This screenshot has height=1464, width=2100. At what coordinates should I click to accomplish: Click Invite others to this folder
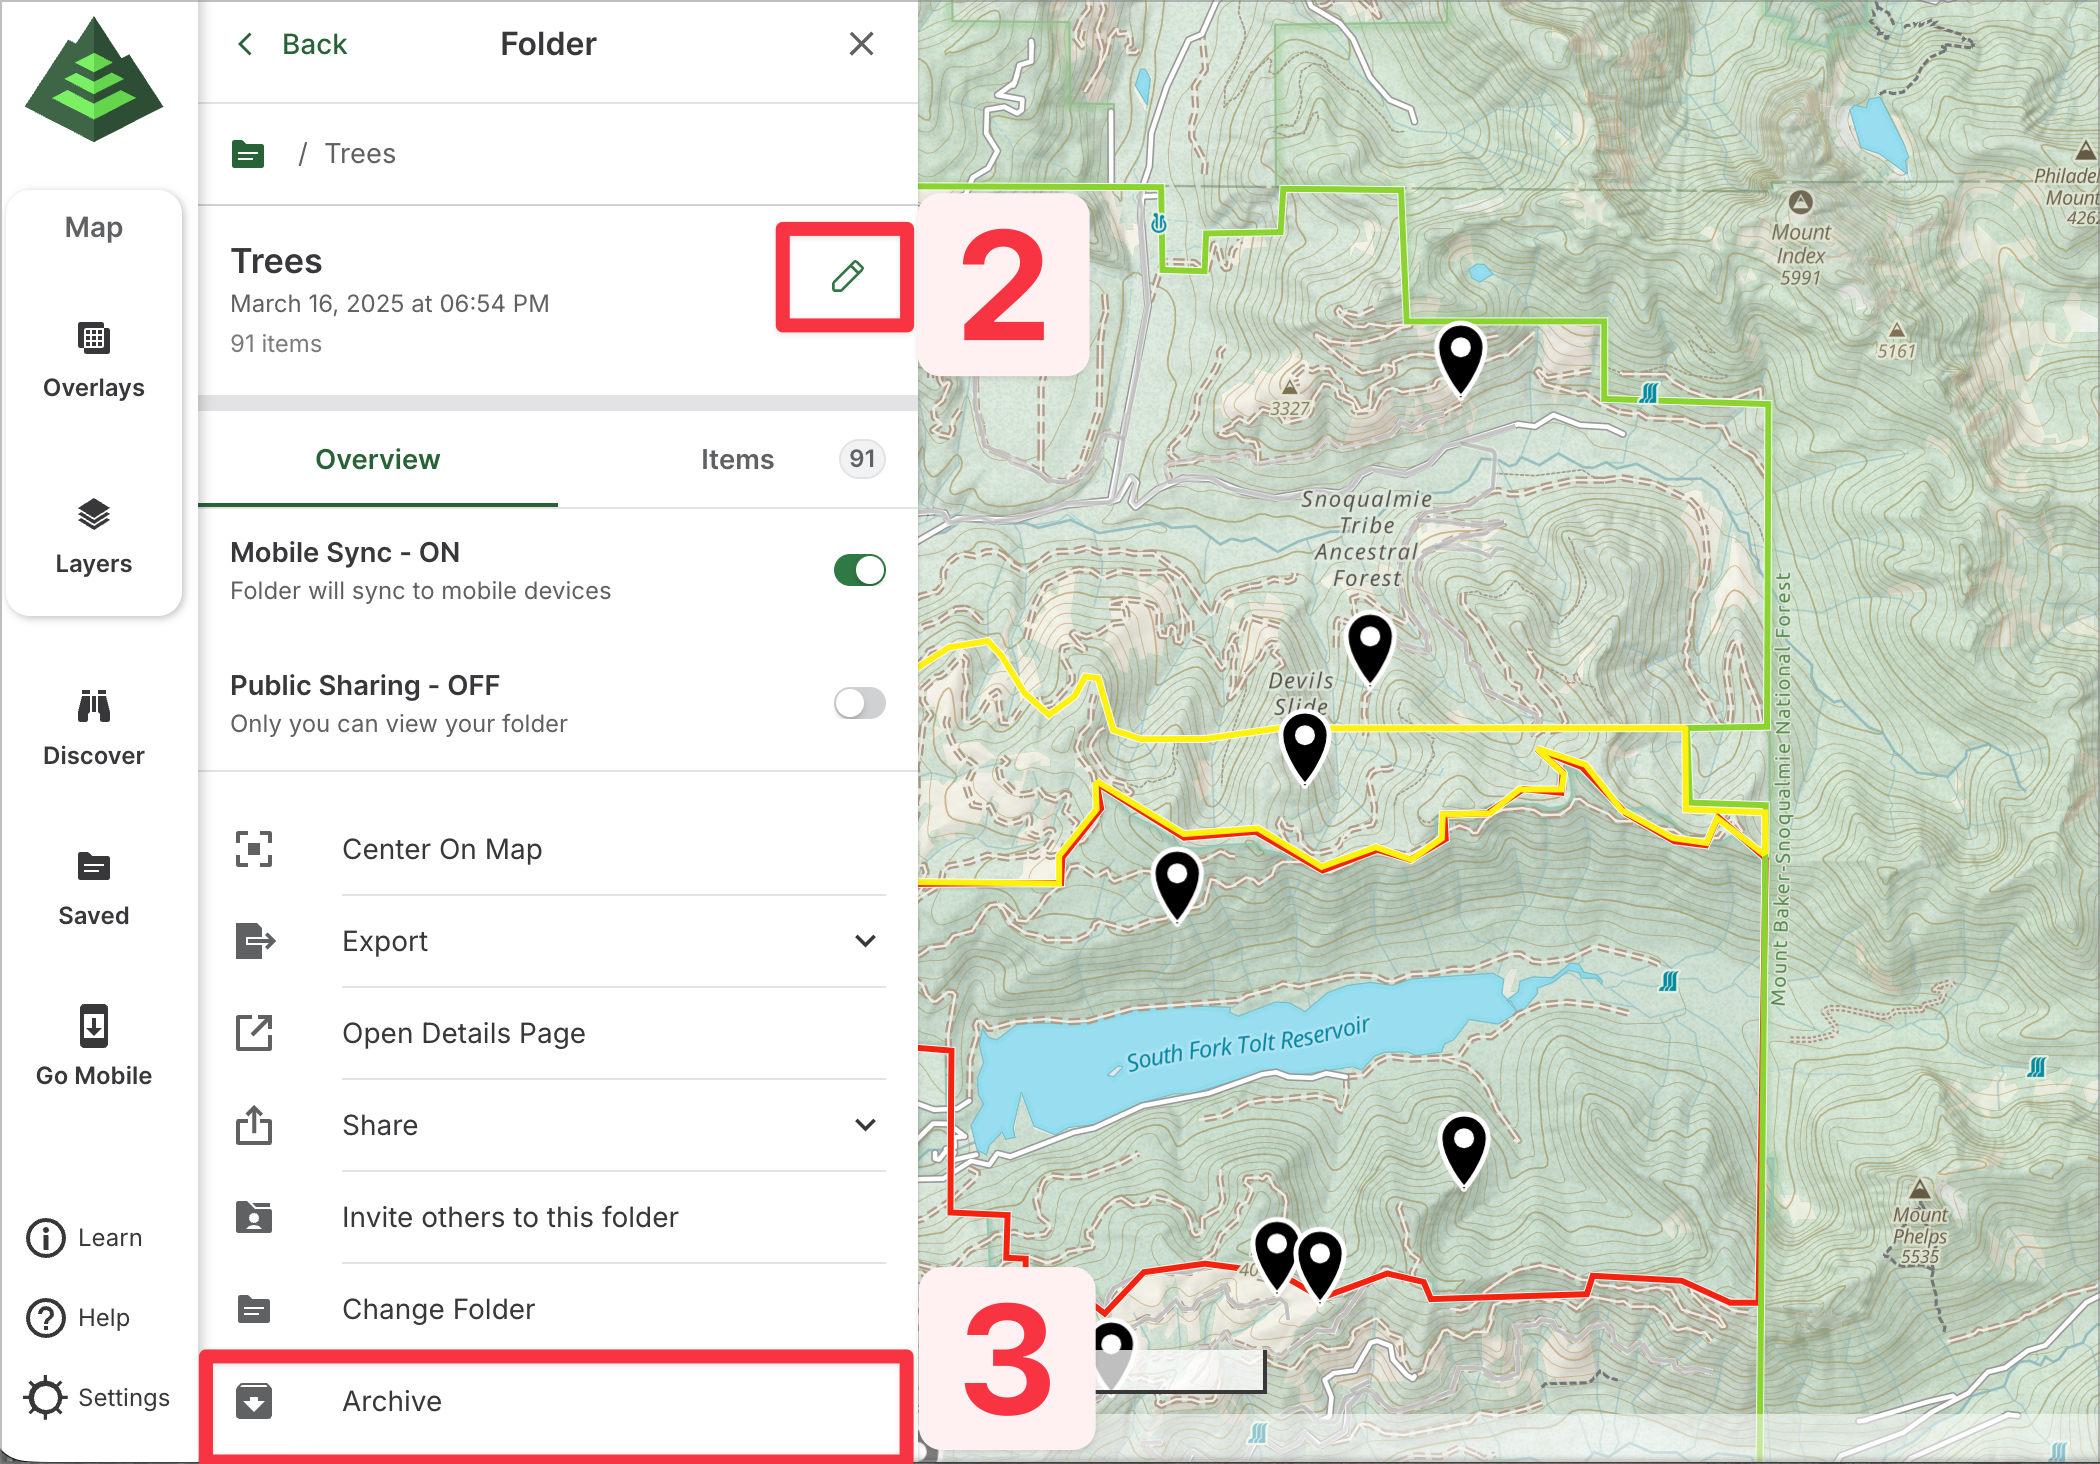pyautogui.click(x=510, y=1217)
